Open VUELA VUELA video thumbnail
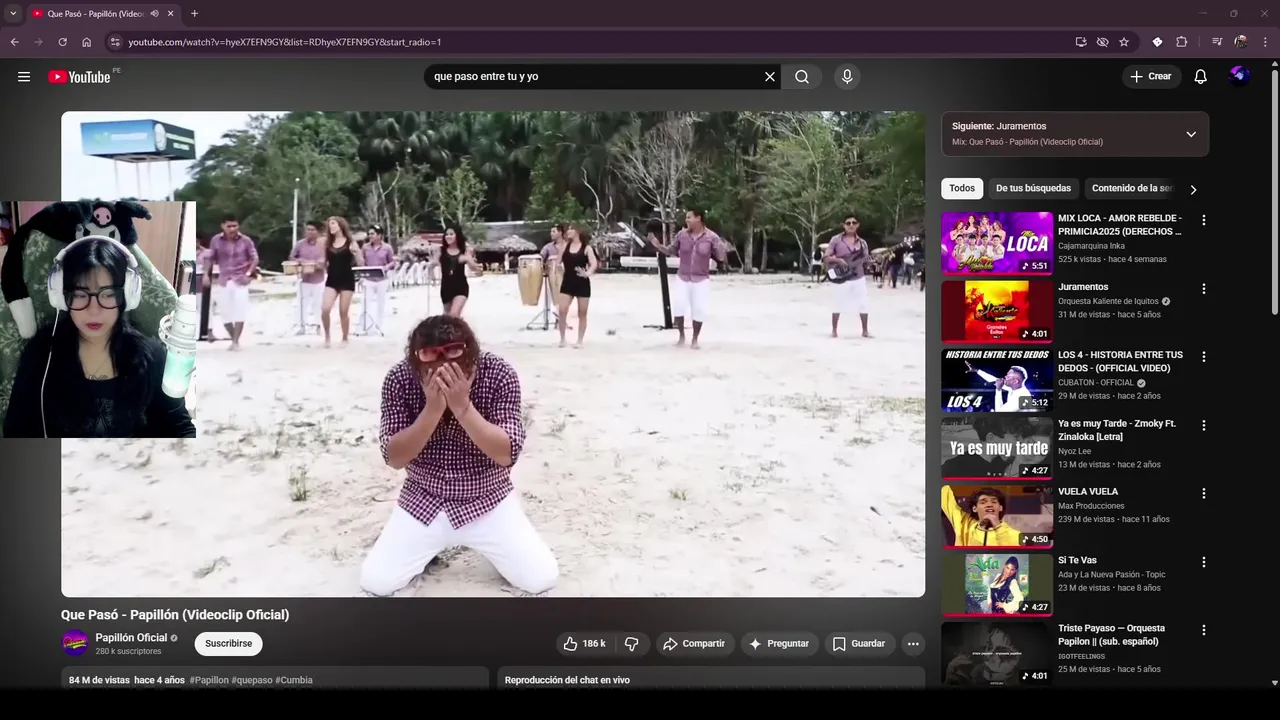Viewport: 1280px width, 720px height. click(x=996, y=516)
